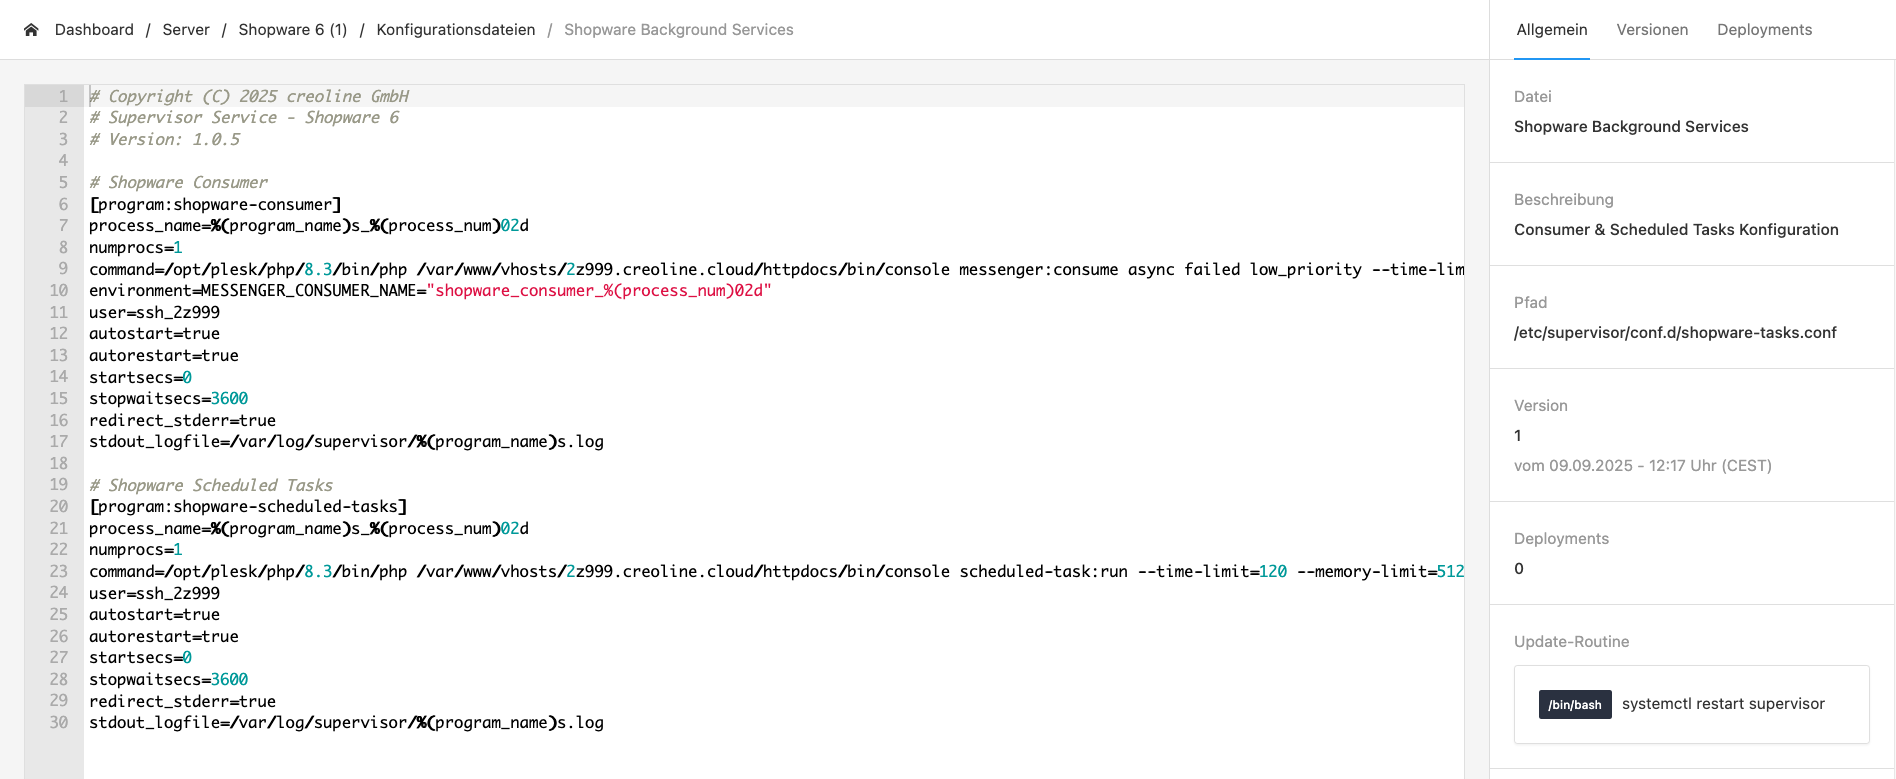Click the scheduled-task:run command line
1896x779 pixels.
point(776,571)
